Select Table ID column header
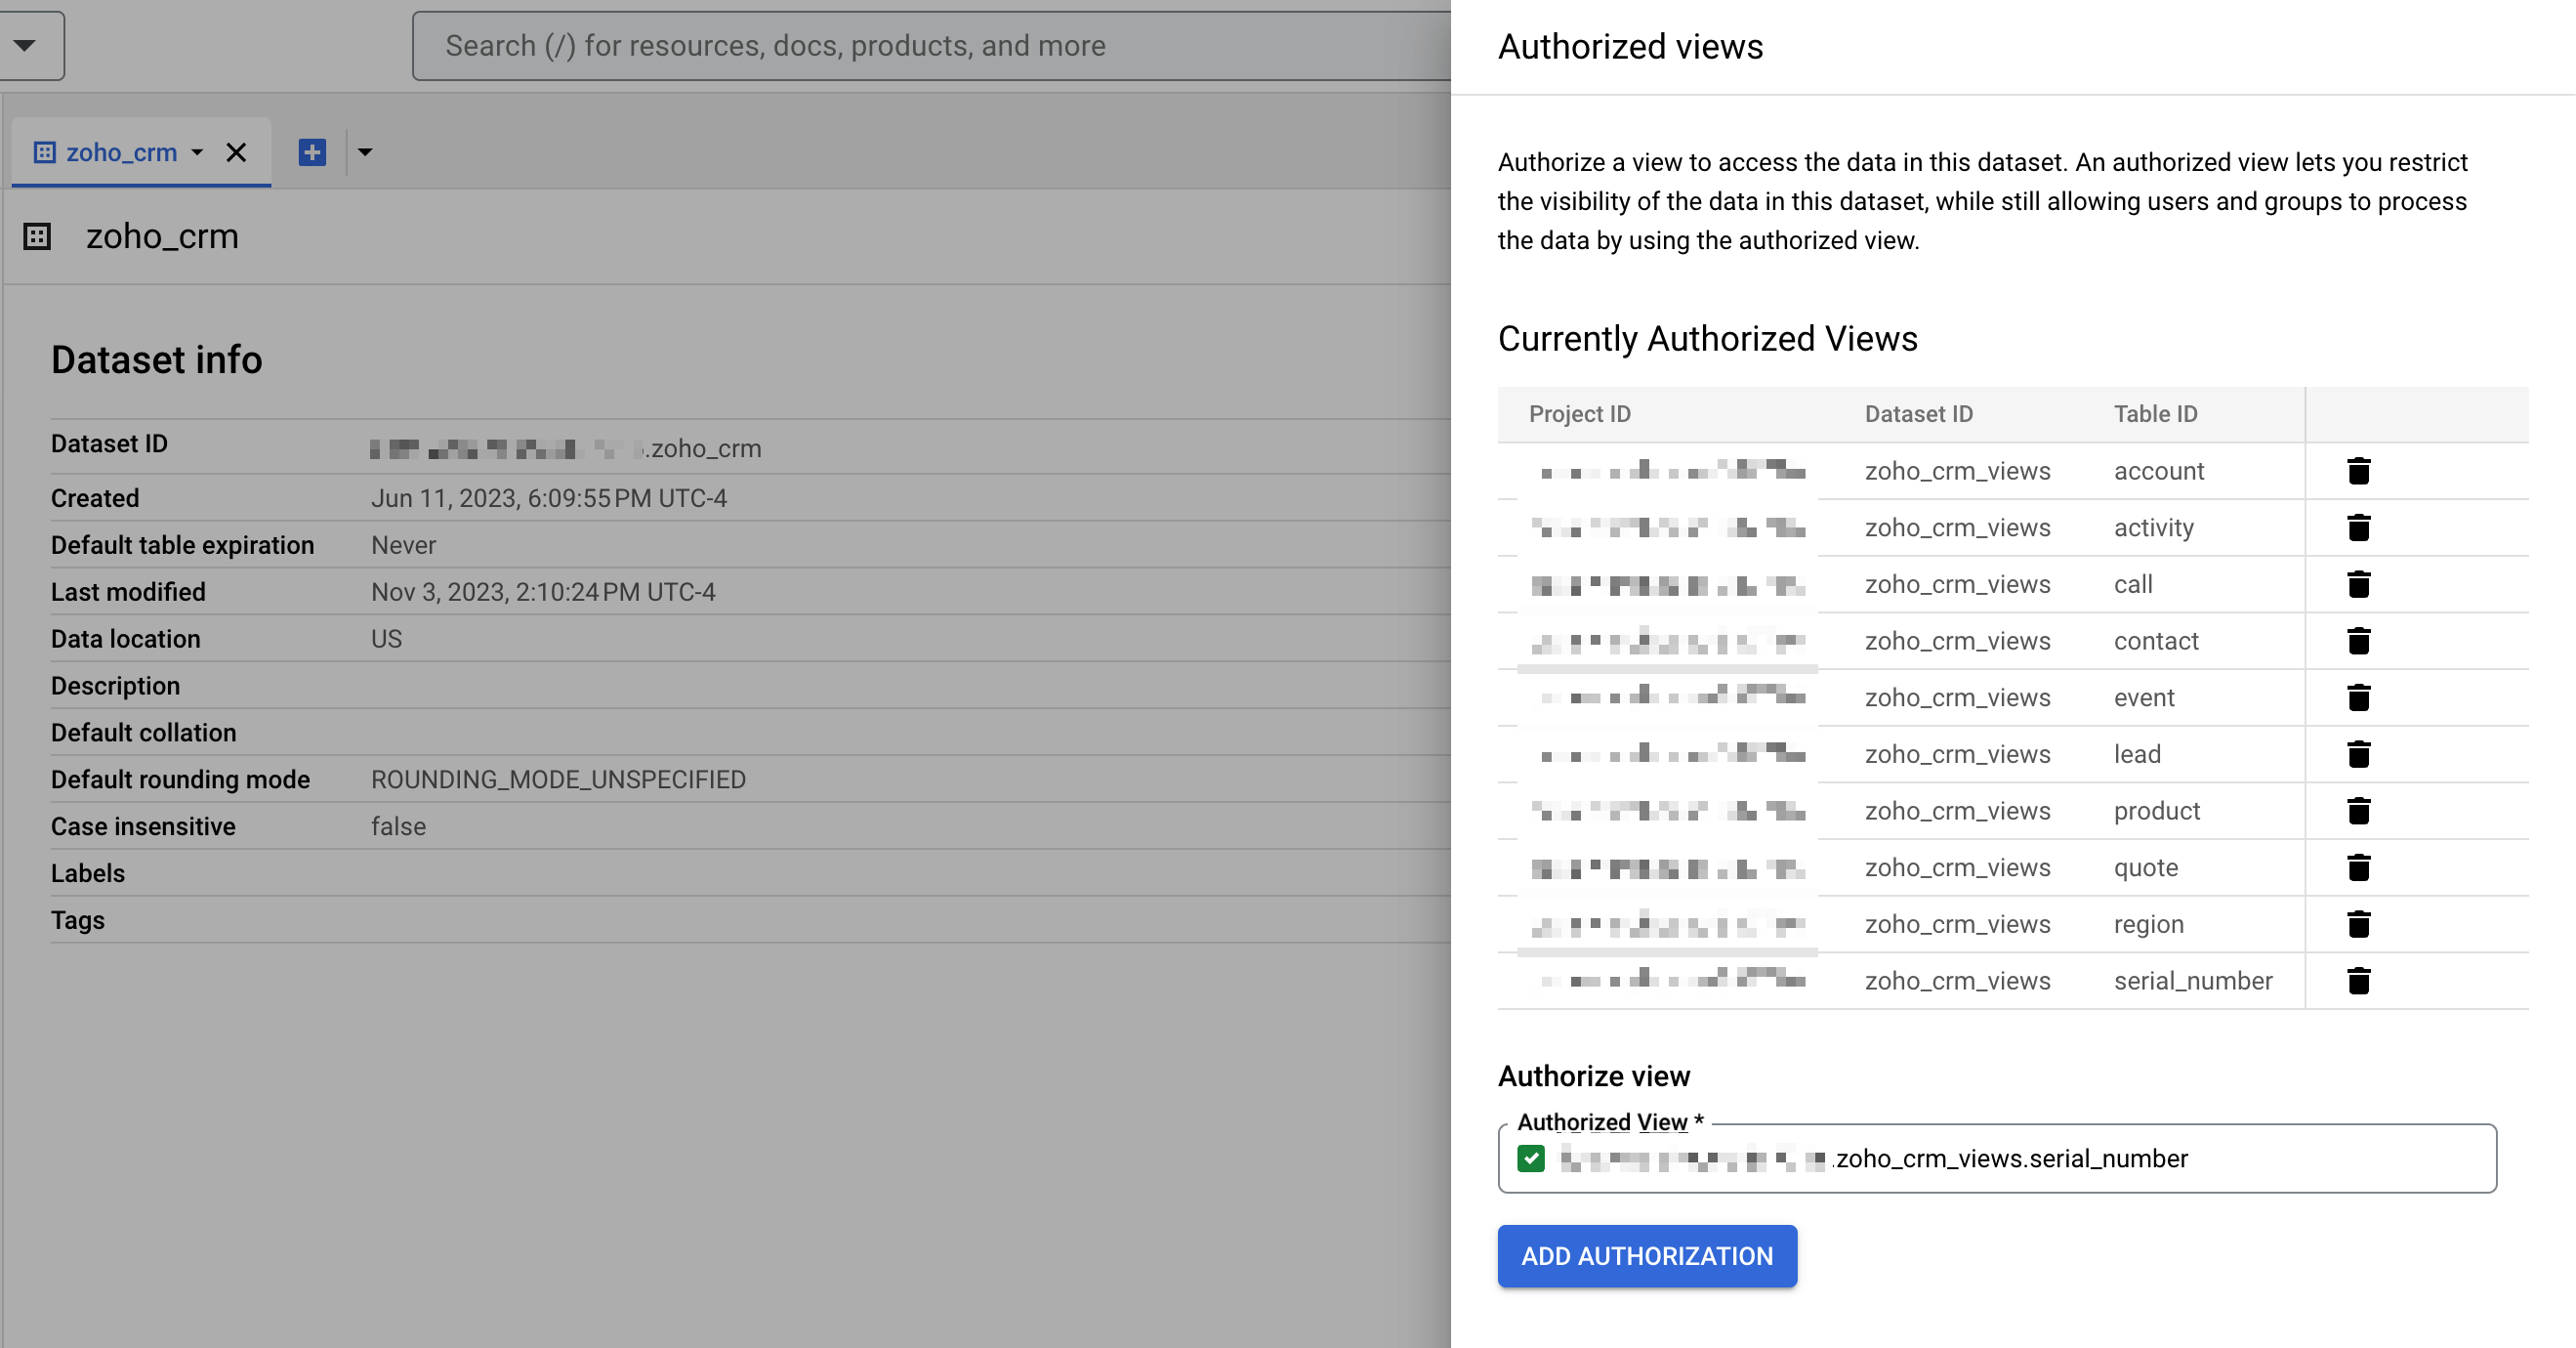This screenshot has width=2576, height=1348. [2155, 414]
